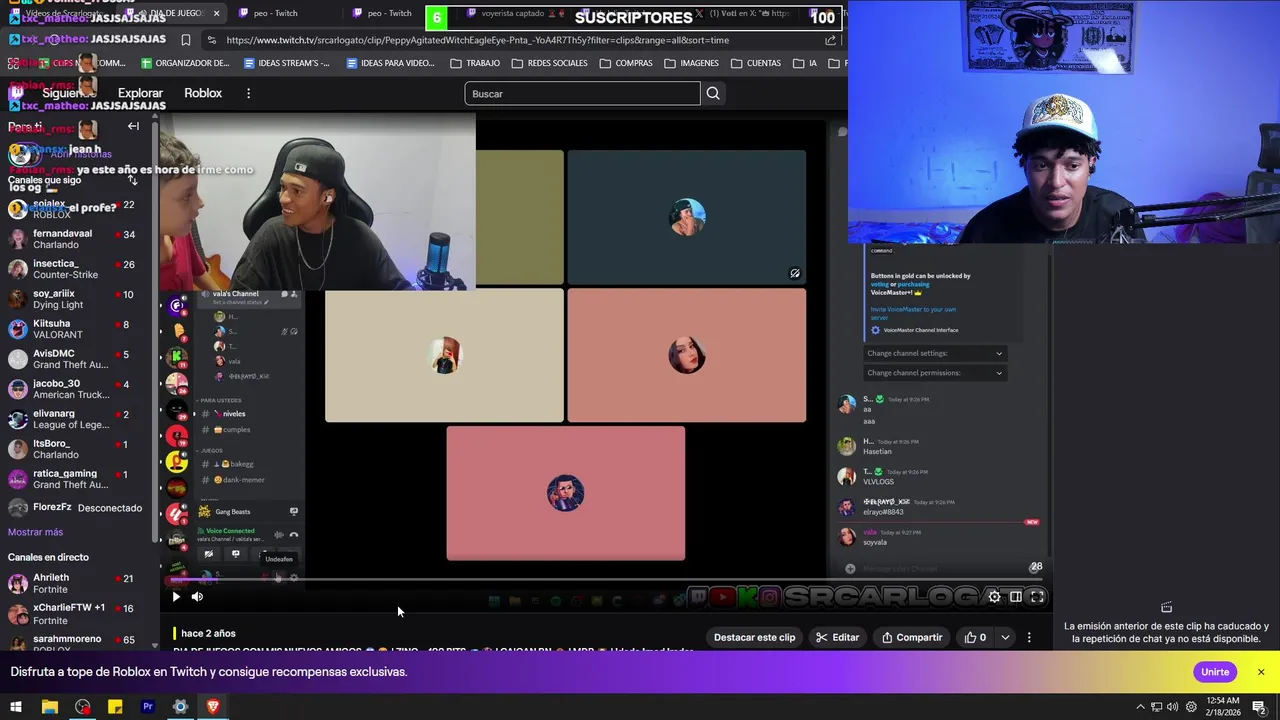Image resolution: width=1280 pixels, height=720 pixels.
Task: Toggle theater mode in player
Action: 1015,597
